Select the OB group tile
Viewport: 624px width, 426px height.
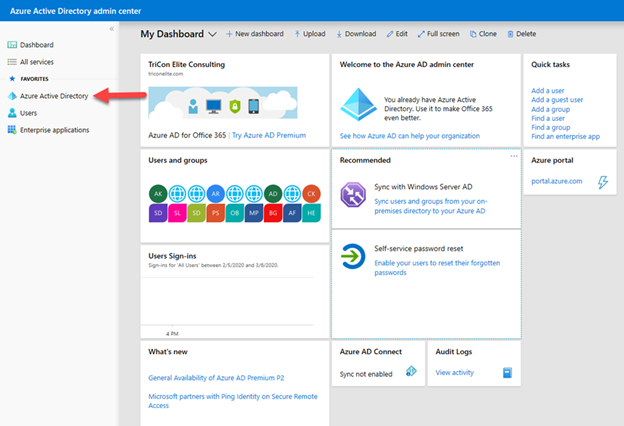click(x=234, y=213)
